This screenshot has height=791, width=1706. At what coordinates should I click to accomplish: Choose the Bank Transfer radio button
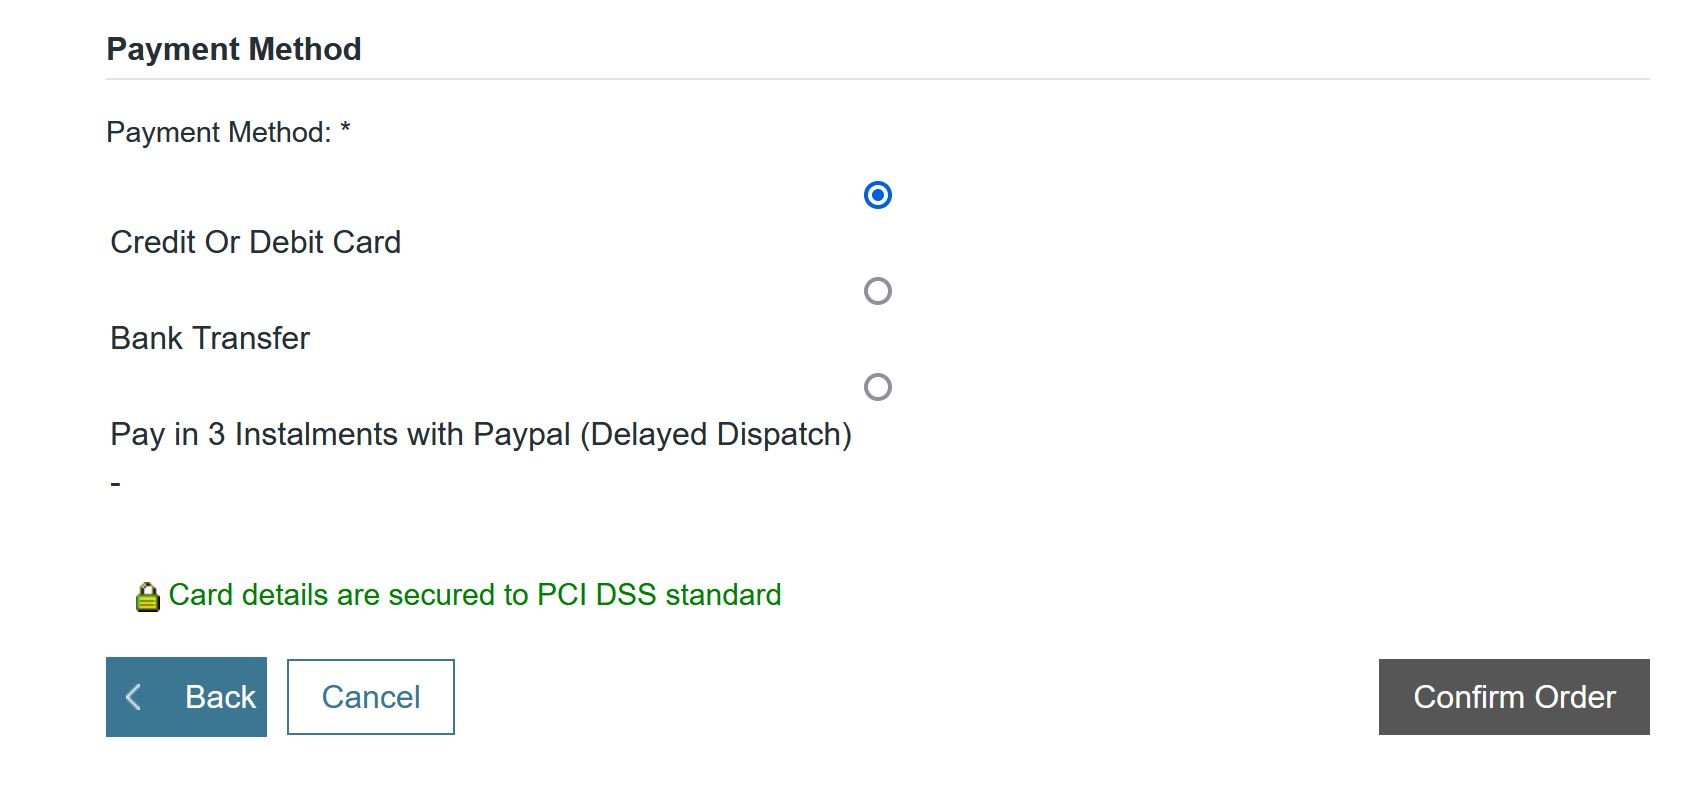click(x=877, y=291)
